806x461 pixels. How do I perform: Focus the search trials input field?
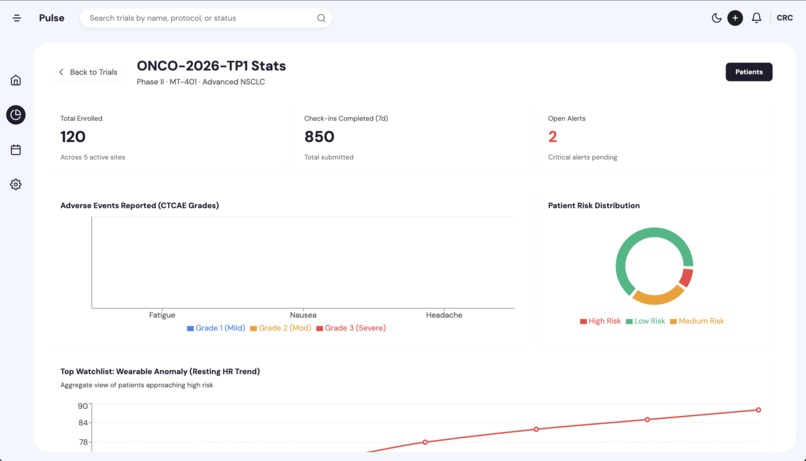(206, 18)
